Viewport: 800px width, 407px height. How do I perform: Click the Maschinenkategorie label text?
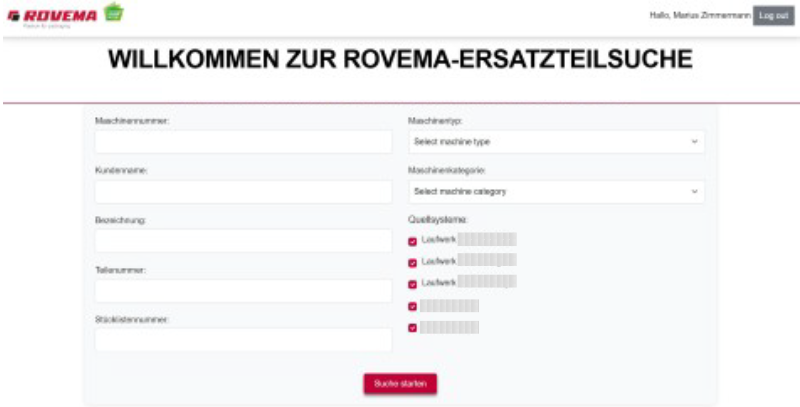click(x=447, y=170)
